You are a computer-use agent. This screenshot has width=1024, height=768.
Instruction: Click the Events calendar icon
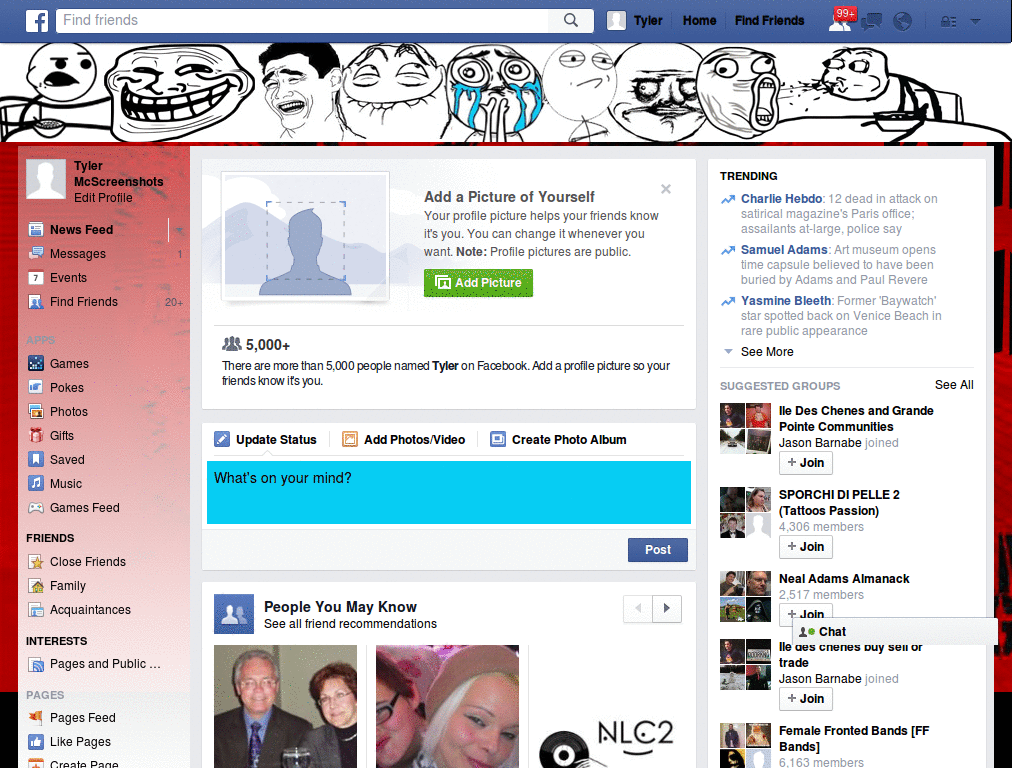pos(36,278)
